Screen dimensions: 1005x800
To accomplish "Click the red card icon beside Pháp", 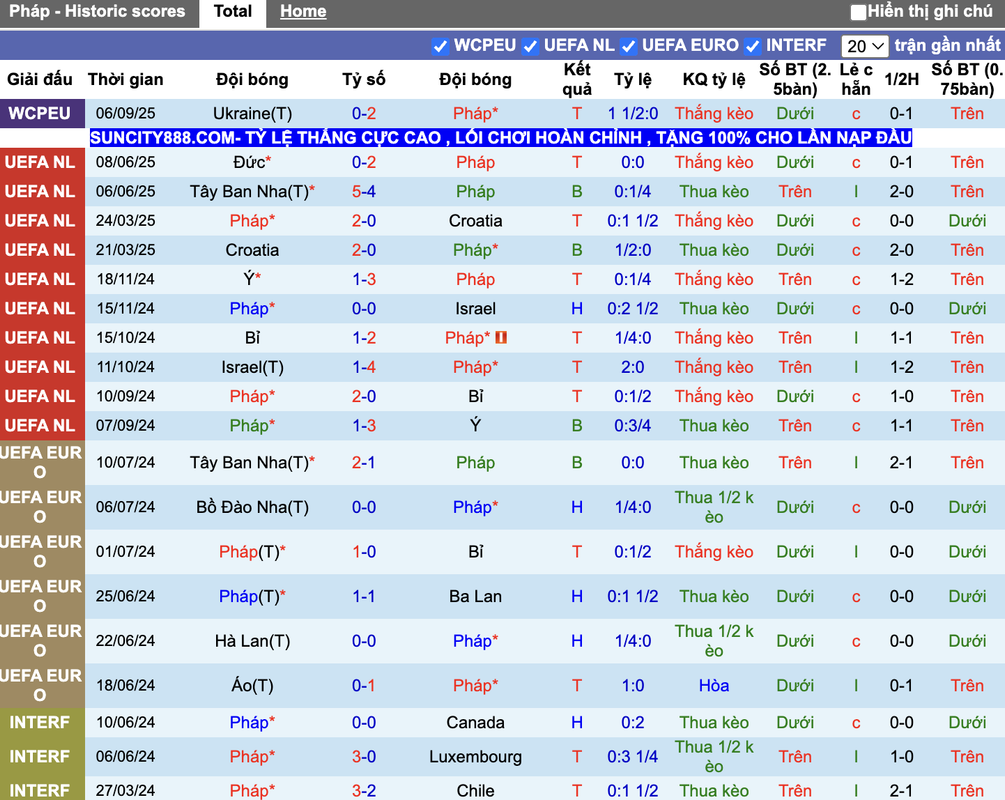I will (501, 337).
